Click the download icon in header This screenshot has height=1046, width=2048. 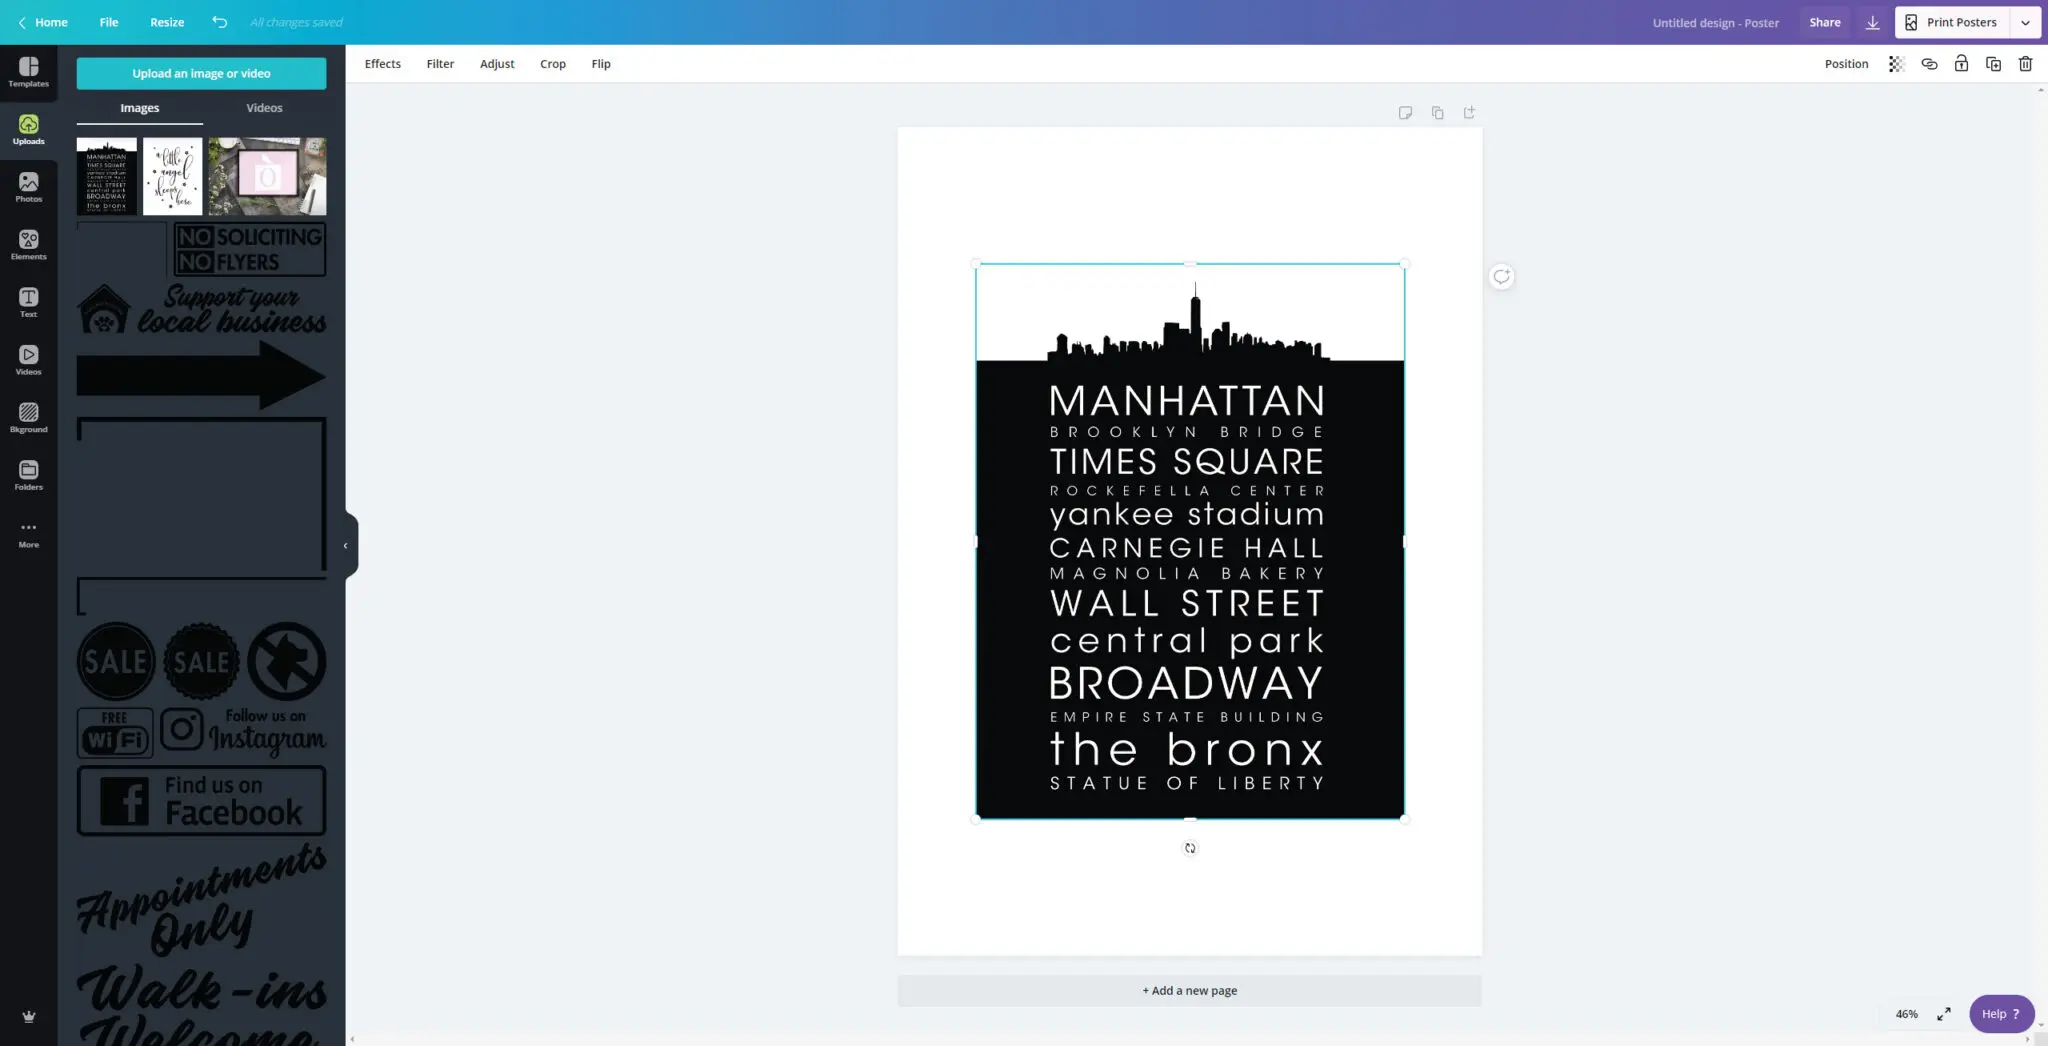[1872, 22]
